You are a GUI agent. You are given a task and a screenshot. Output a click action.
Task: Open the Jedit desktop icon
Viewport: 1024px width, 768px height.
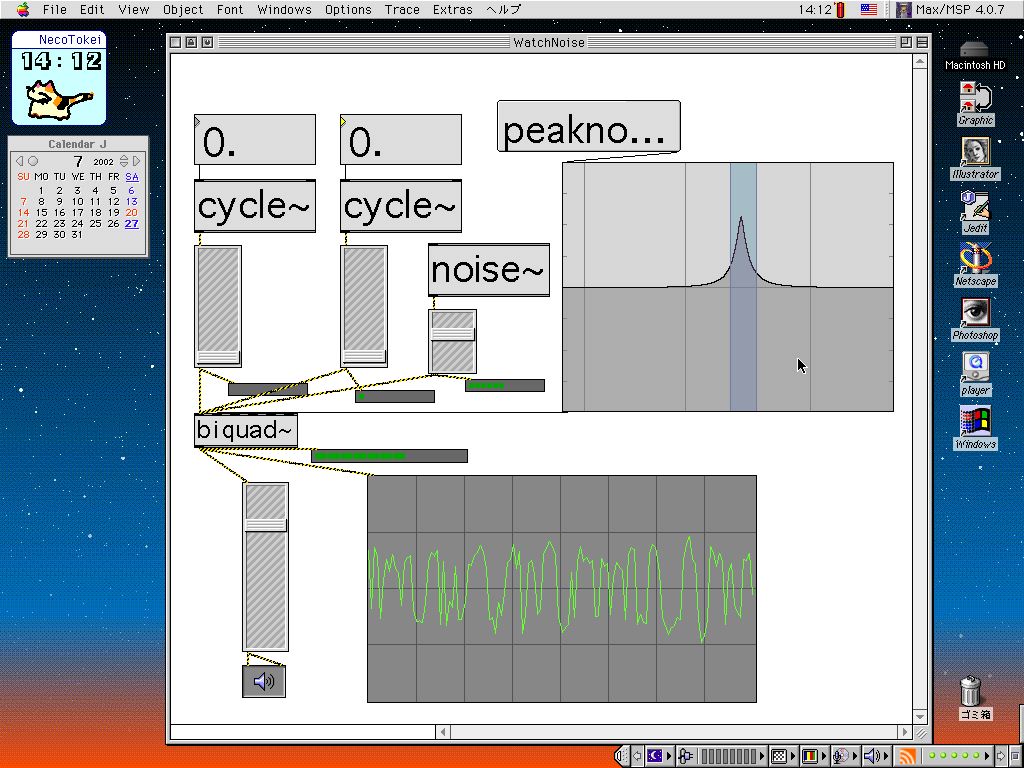click(975, 205)
